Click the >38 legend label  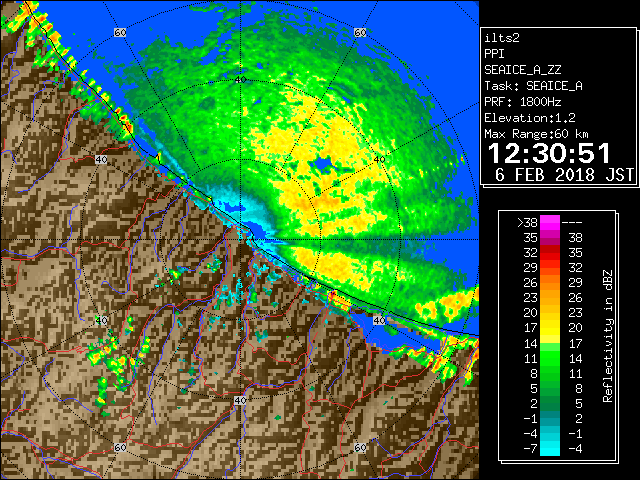pos(527,223)
